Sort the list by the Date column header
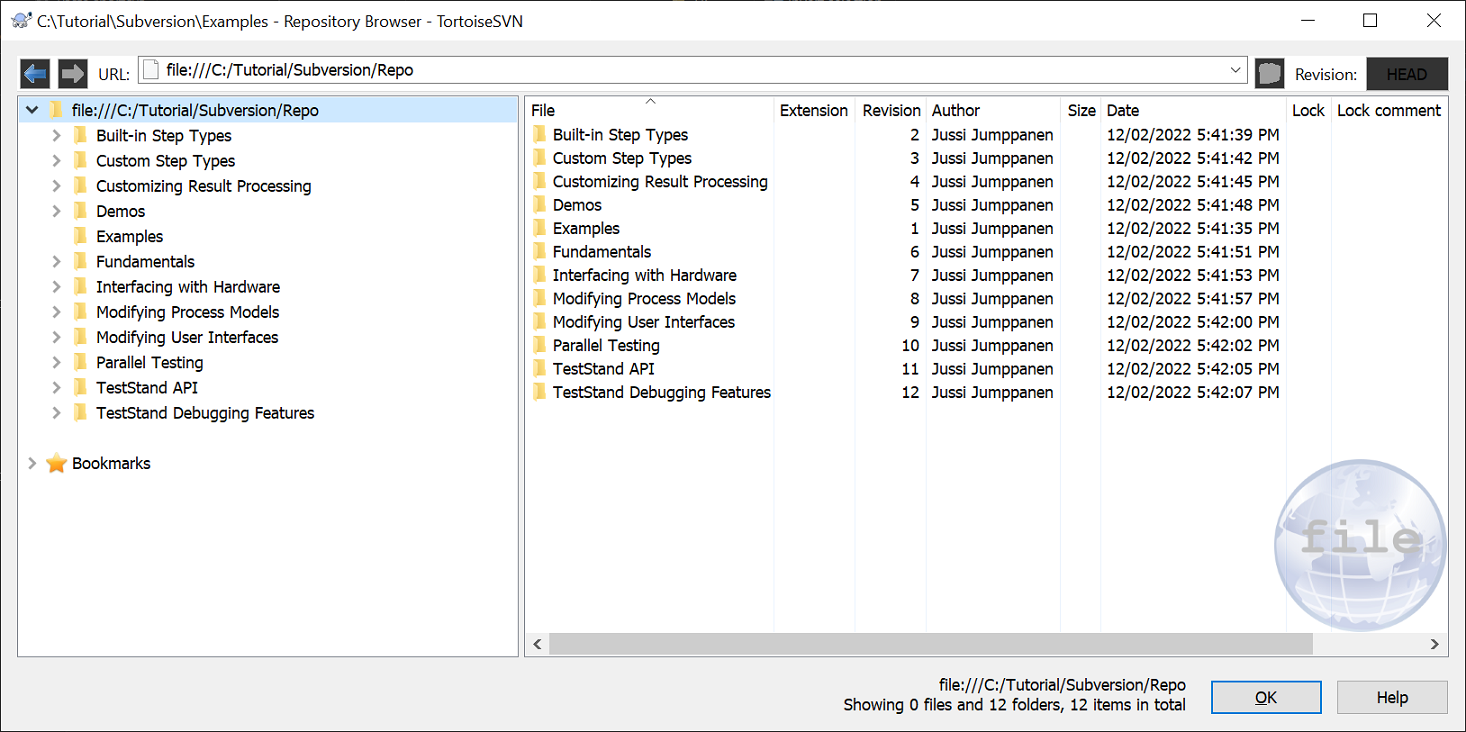 click(x=1193, y=110)
